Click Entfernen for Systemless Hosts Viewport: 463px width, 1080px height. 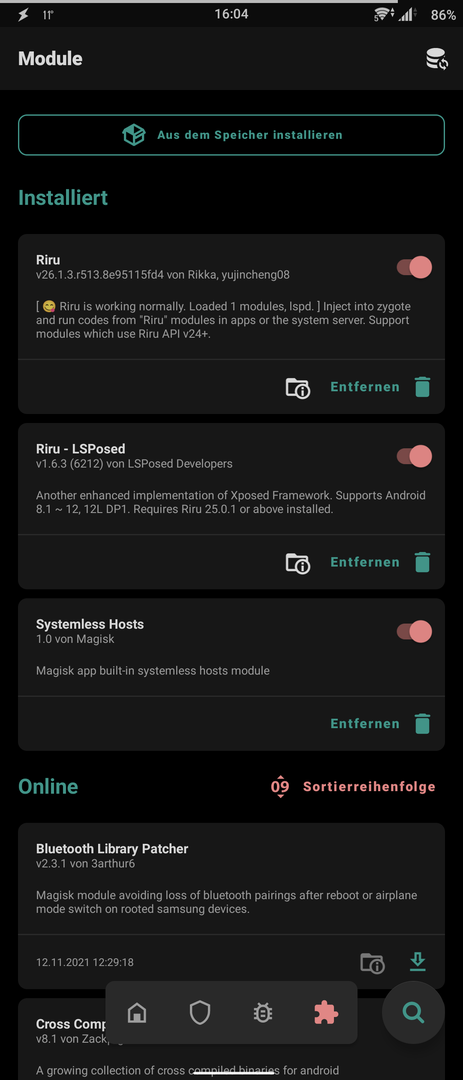point(364,724)
